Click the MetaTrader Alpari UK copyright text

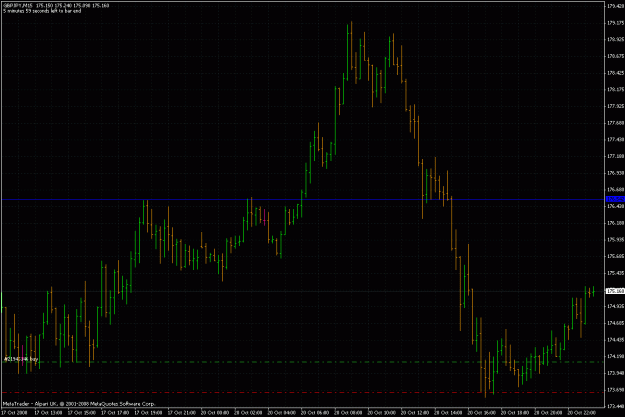point(79,404)
